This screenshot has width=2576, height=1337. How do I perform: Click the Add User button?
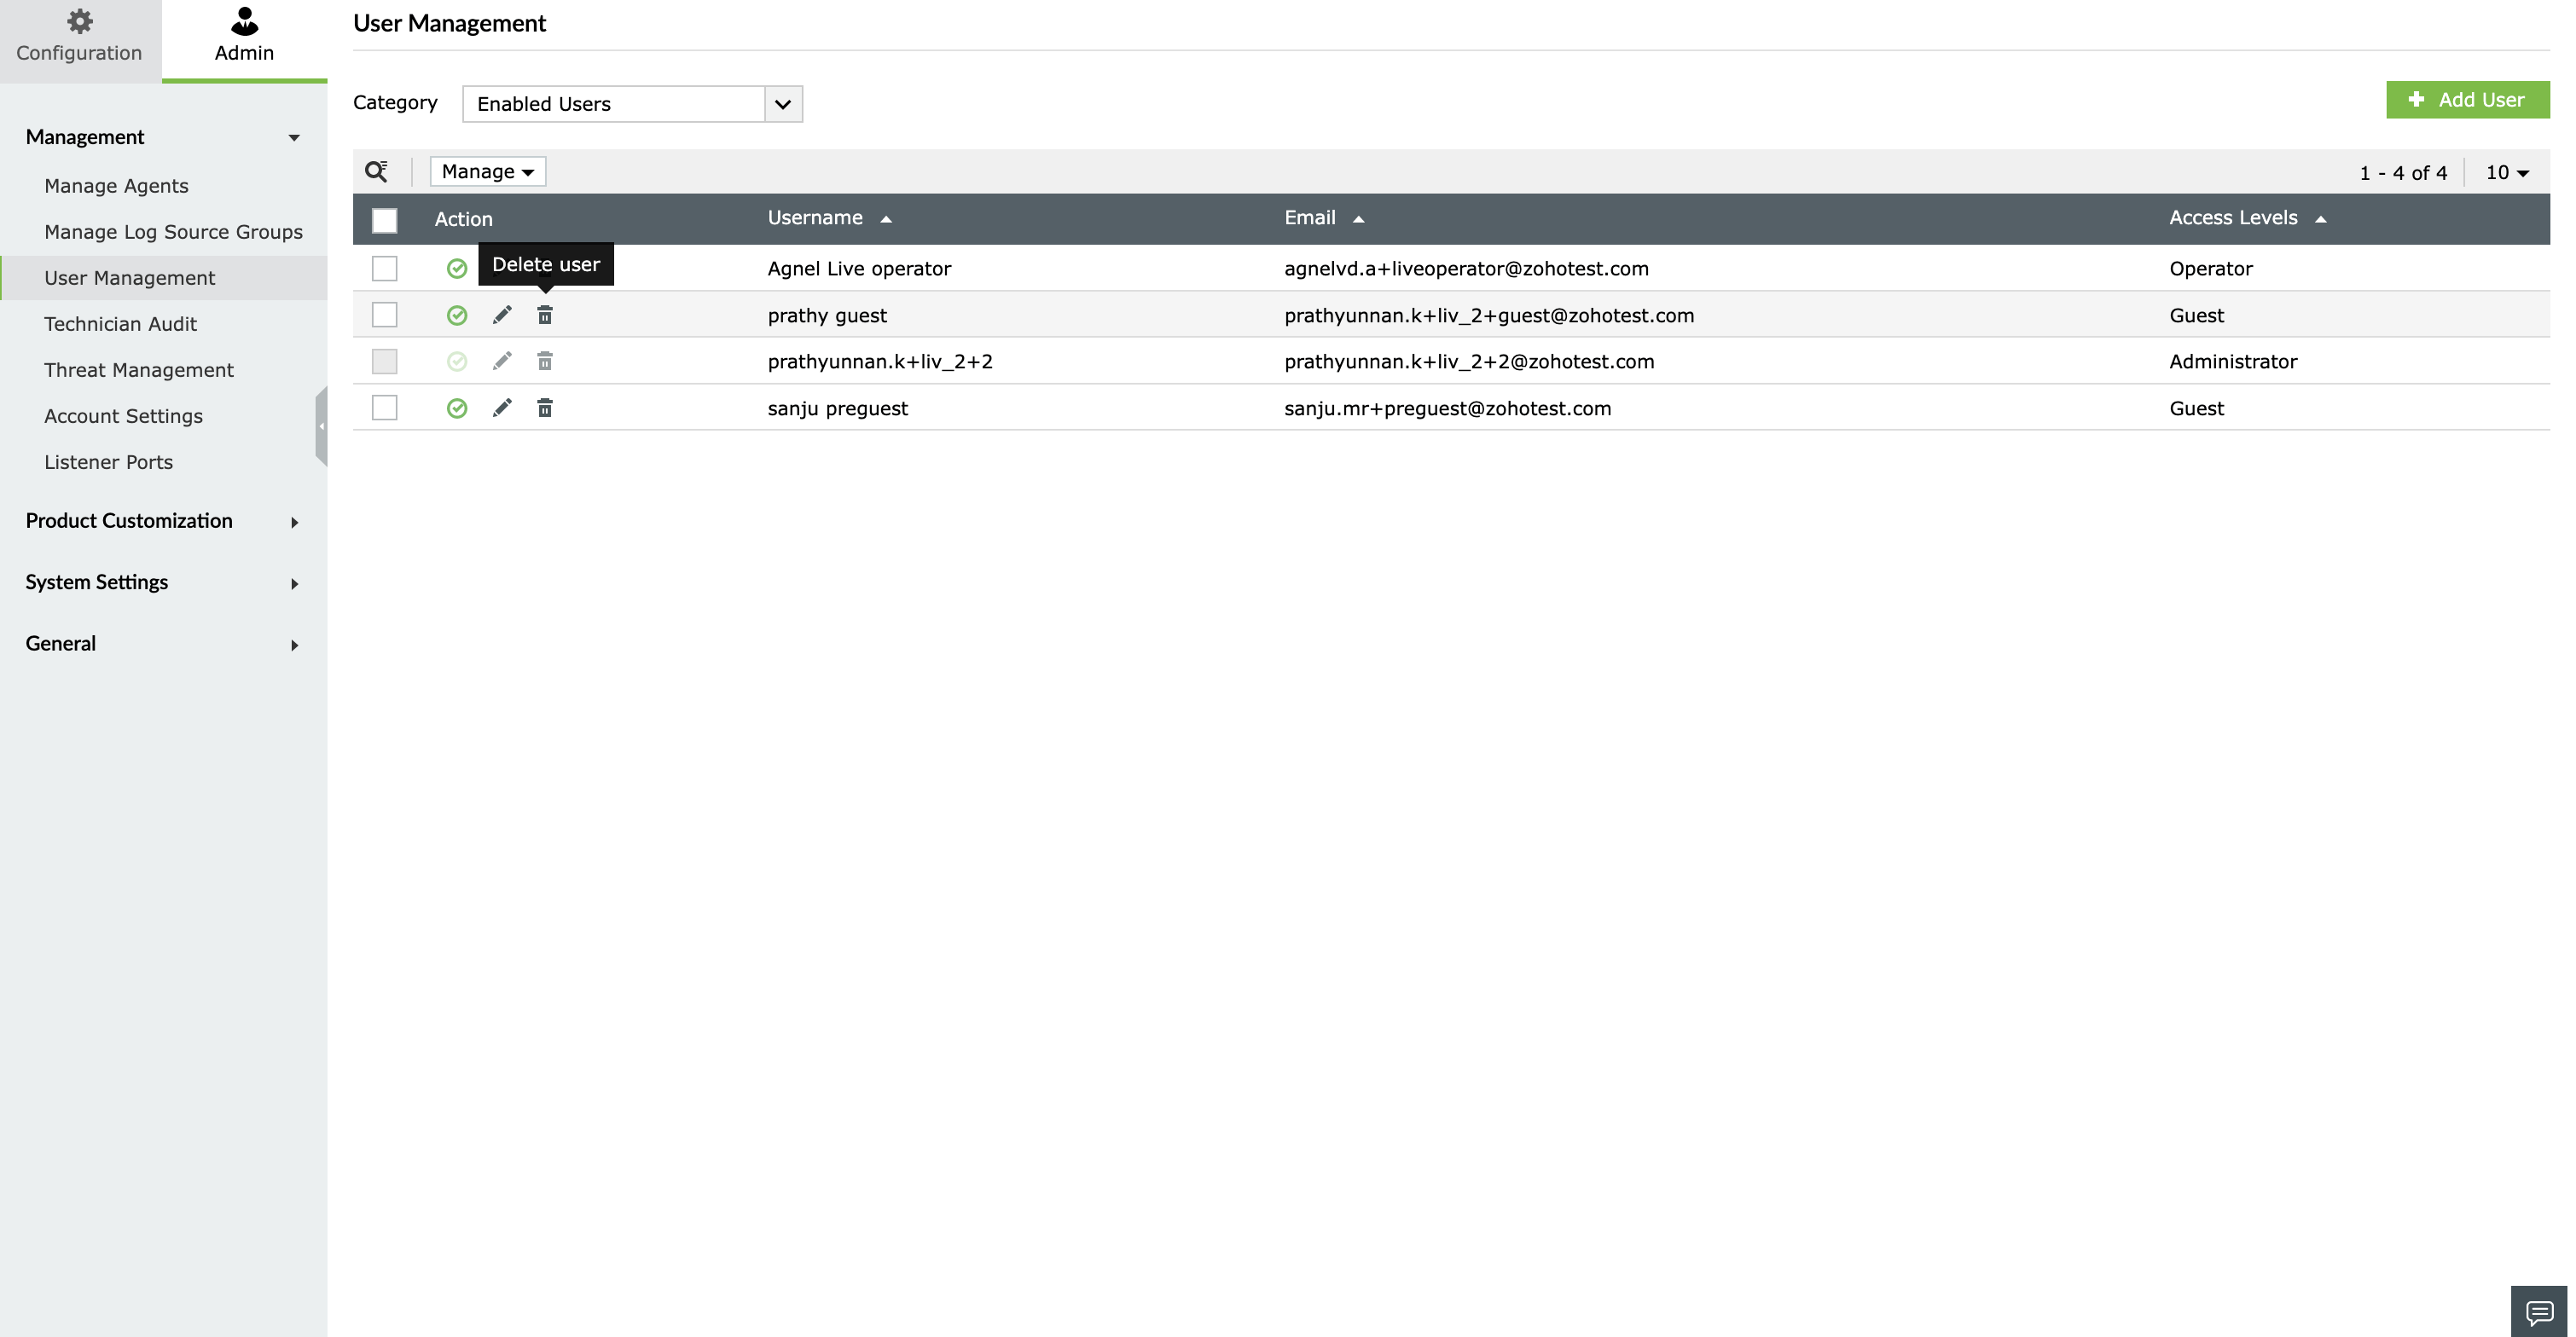(2467, 100)
